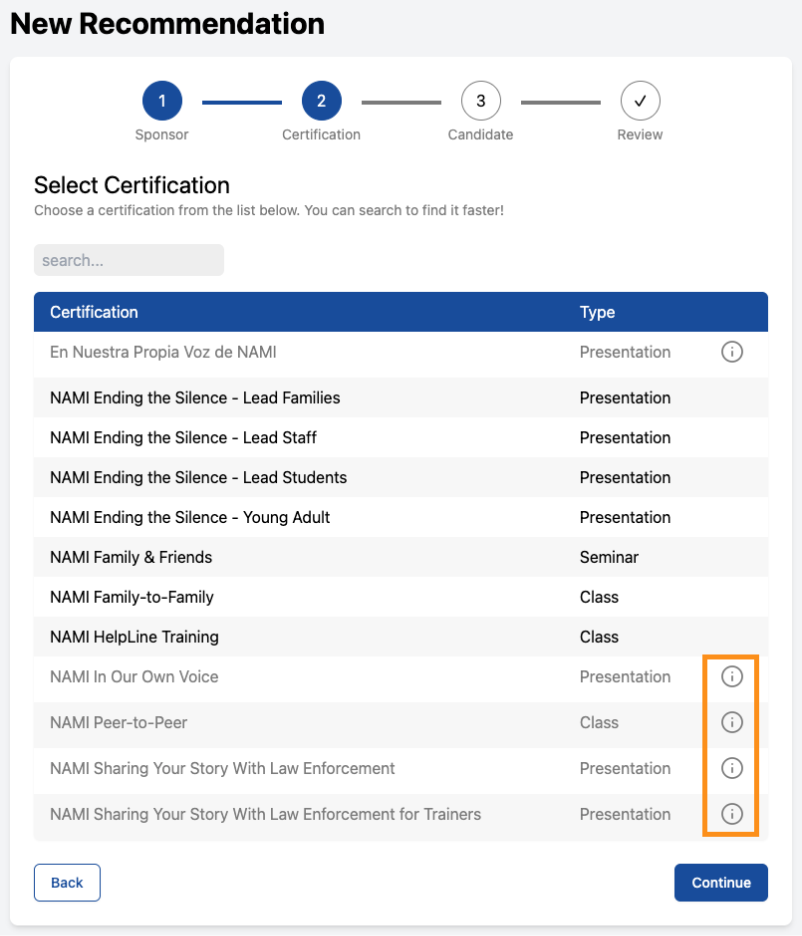Pick NAMI HelpLine Training certification

tap(401, 637)
